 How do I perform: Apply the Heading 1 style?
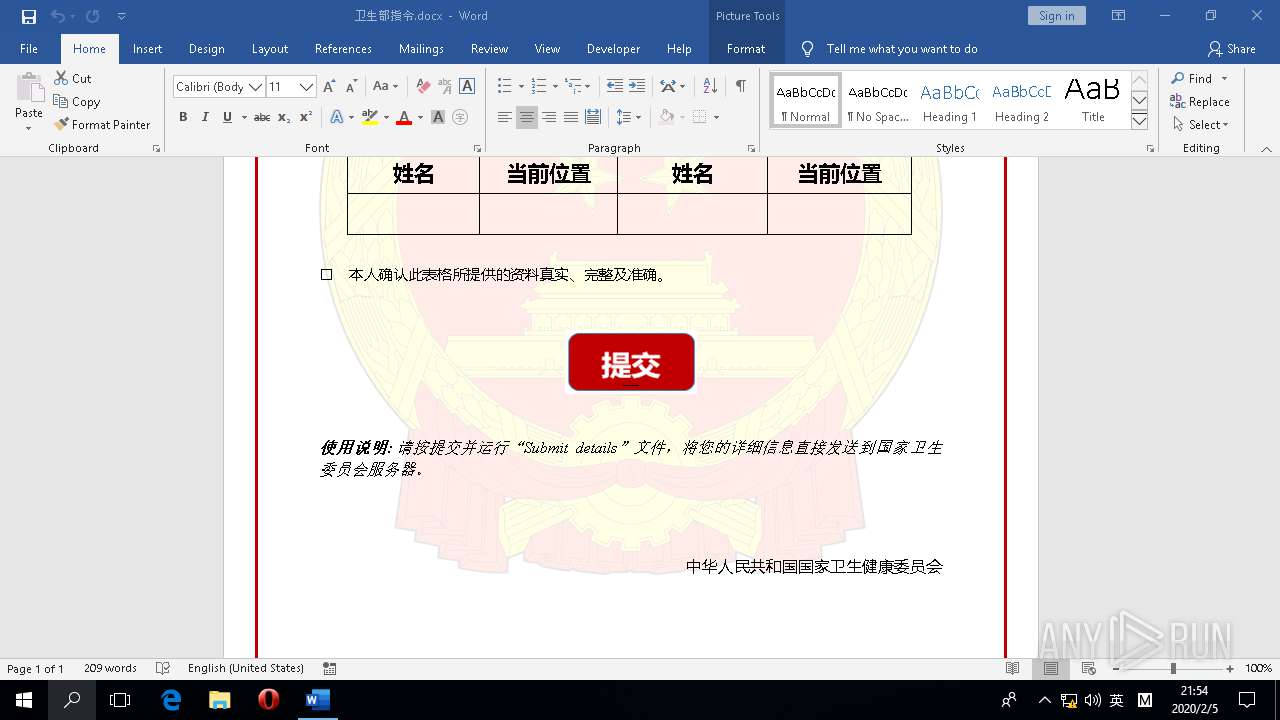[949, 101]
